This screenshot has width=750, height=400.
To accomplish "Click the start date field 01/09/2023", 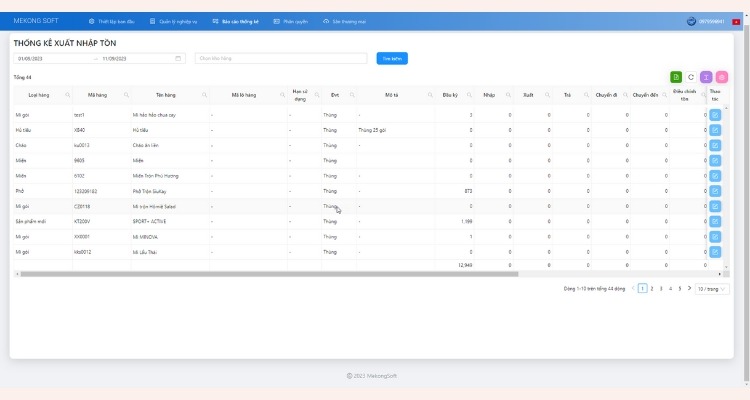I will 50,58.
